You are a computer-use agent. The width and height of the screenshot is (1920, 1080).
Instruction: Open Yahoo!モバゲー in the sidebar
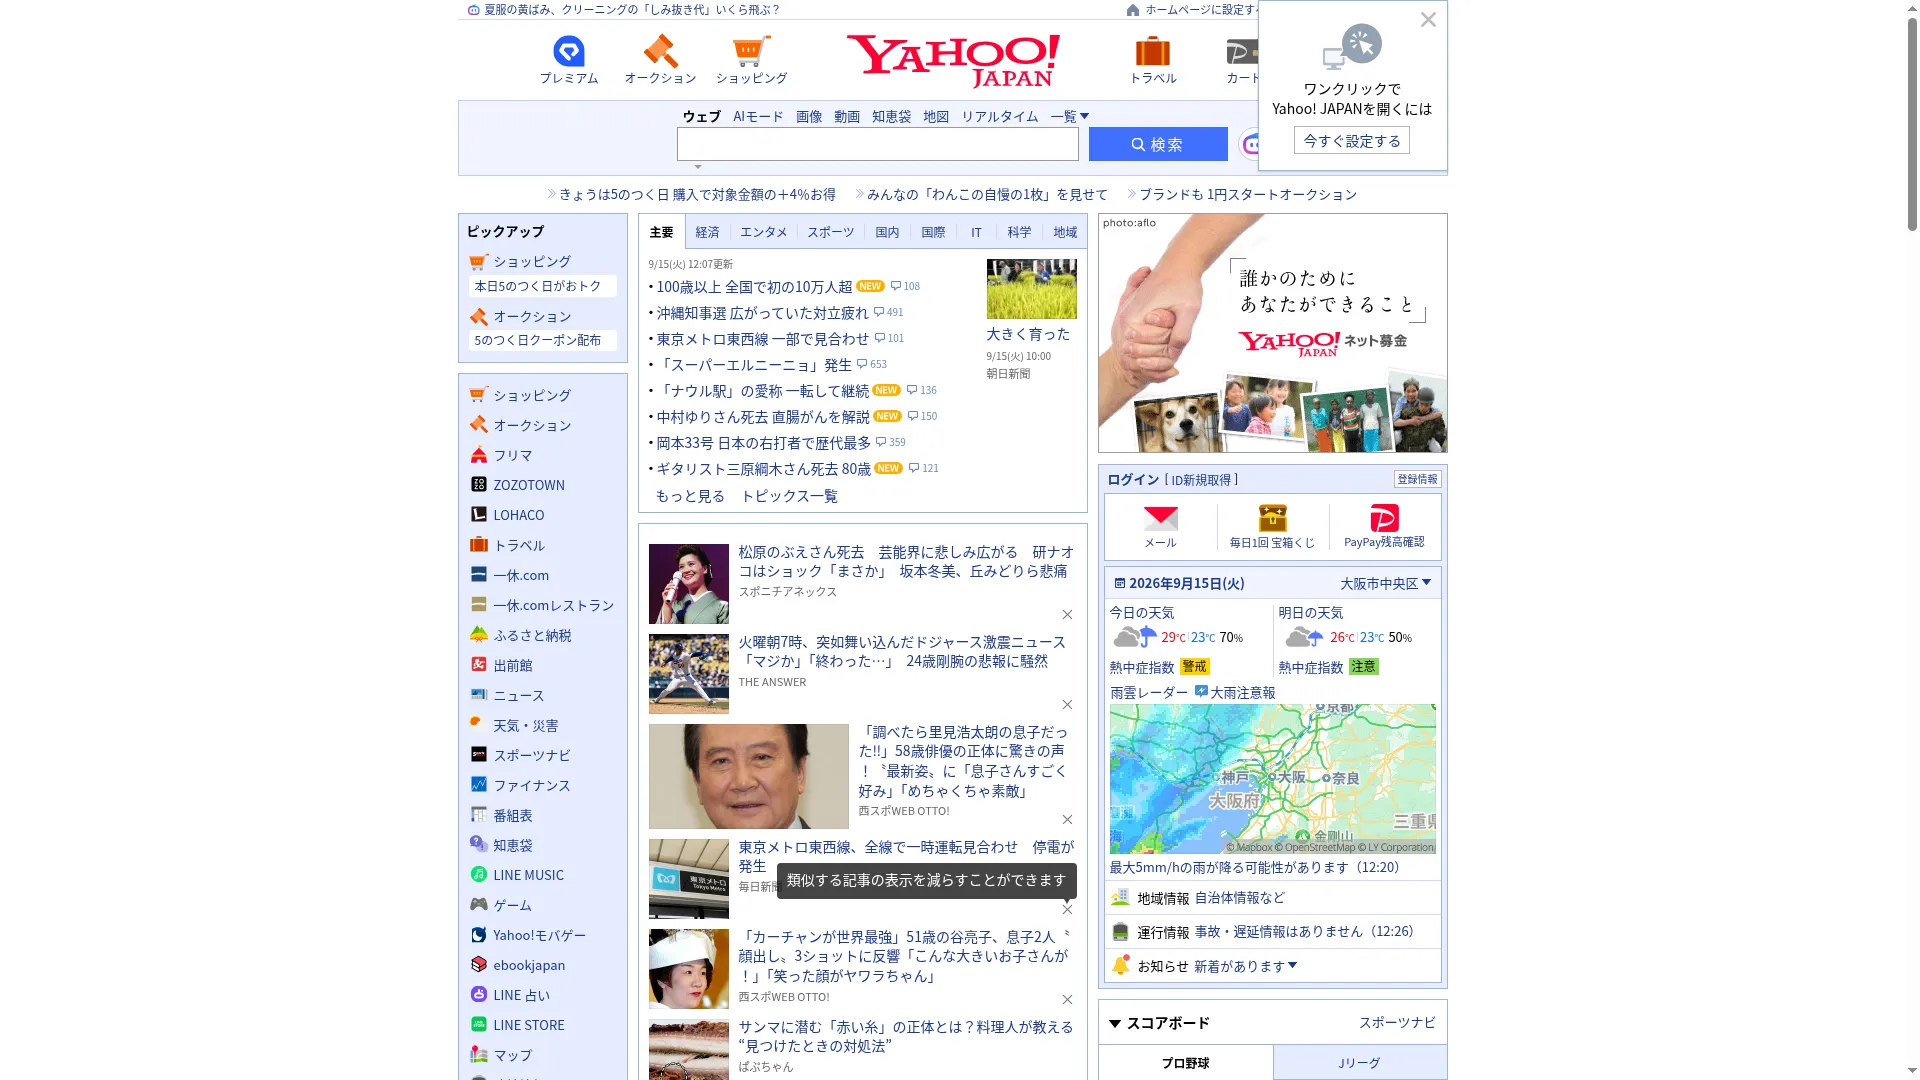coord(539,935)
